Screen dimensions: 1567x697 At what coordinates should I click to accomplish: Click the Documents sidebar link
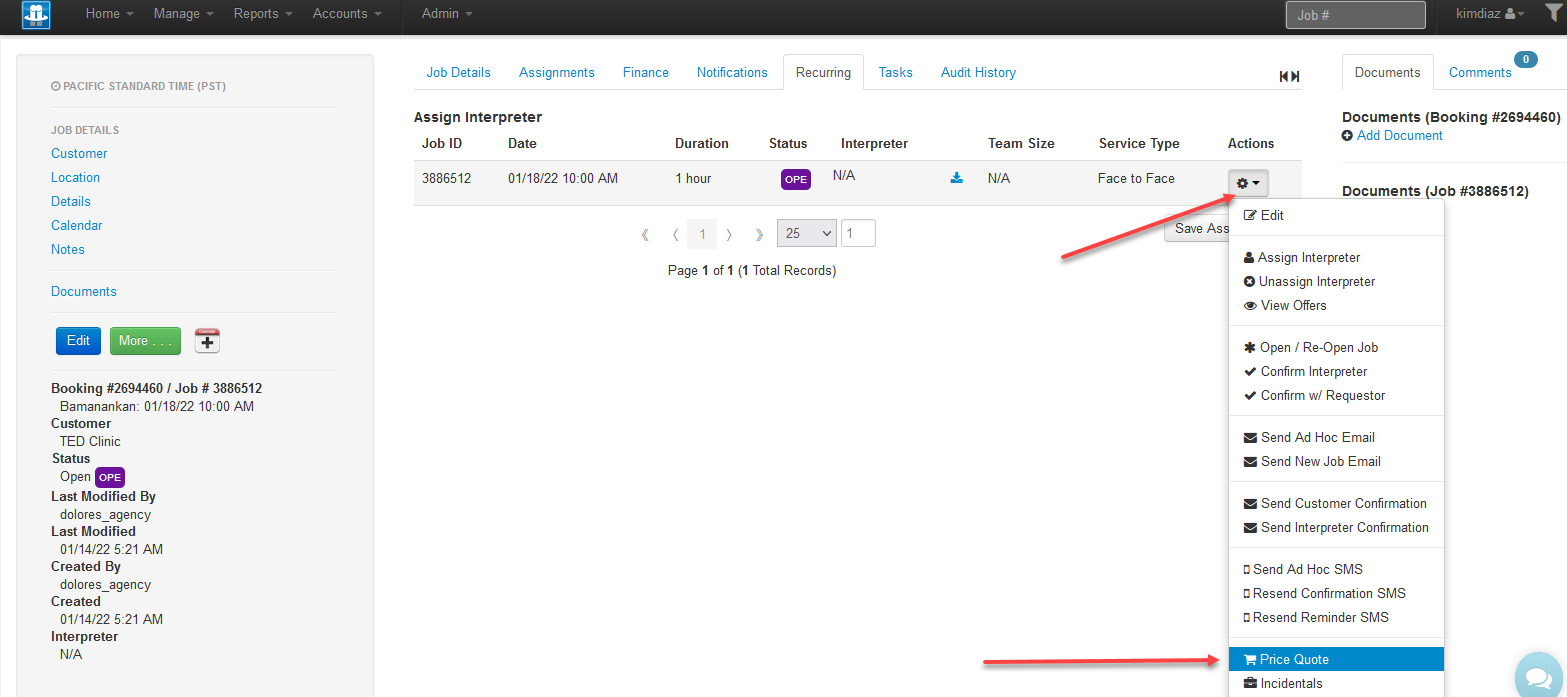coord(84,291)
